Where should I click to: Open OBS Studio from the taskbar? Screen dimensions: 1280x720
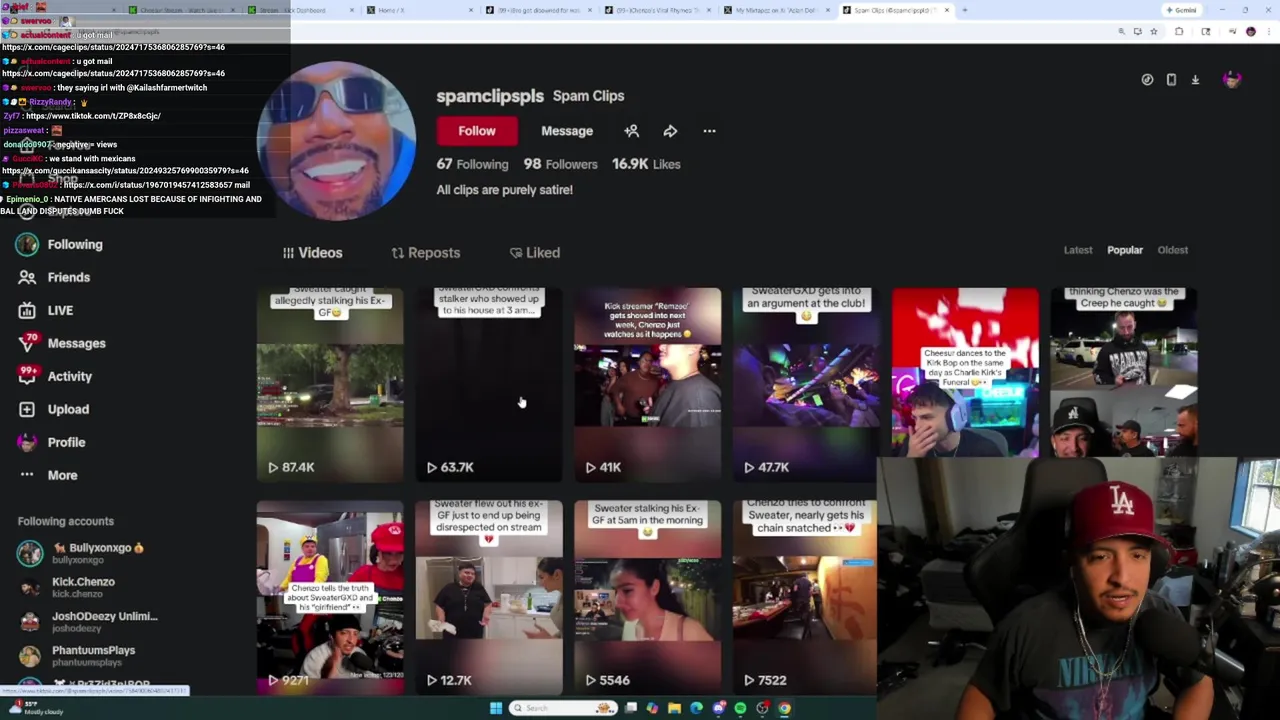762,708
